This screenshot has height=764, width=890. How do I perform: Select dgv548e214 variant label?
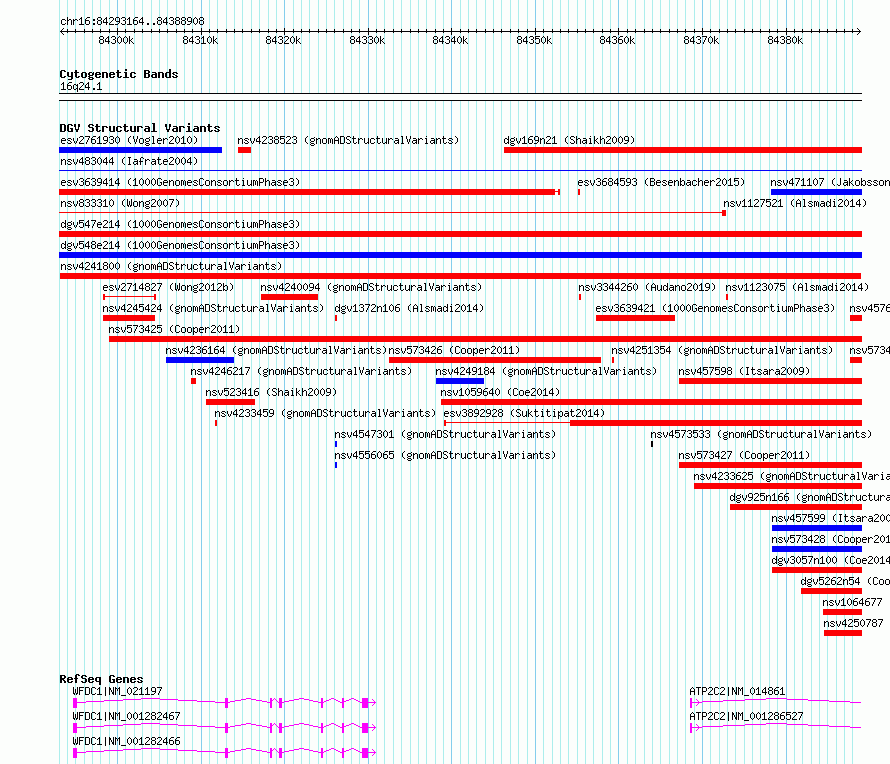point(180,245)
